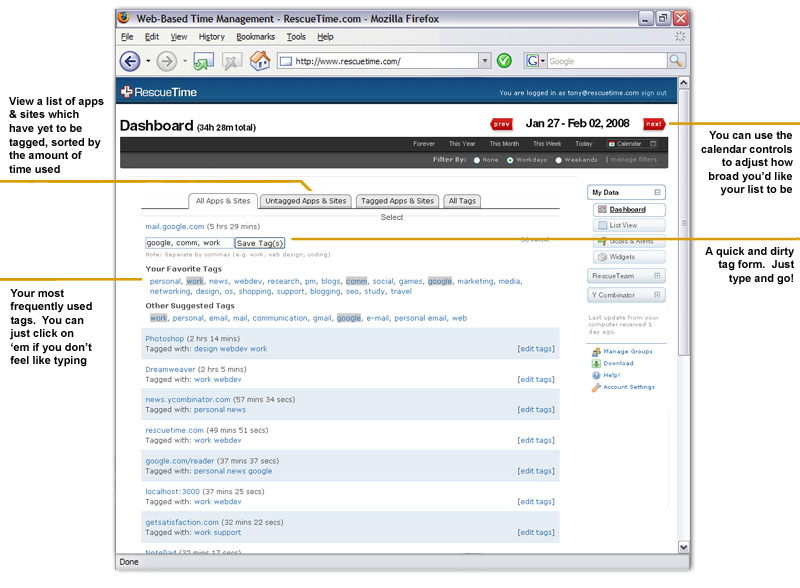800x588 pixels.
Task: Click the scrollbar up arrow
Action: pos(684,83)
